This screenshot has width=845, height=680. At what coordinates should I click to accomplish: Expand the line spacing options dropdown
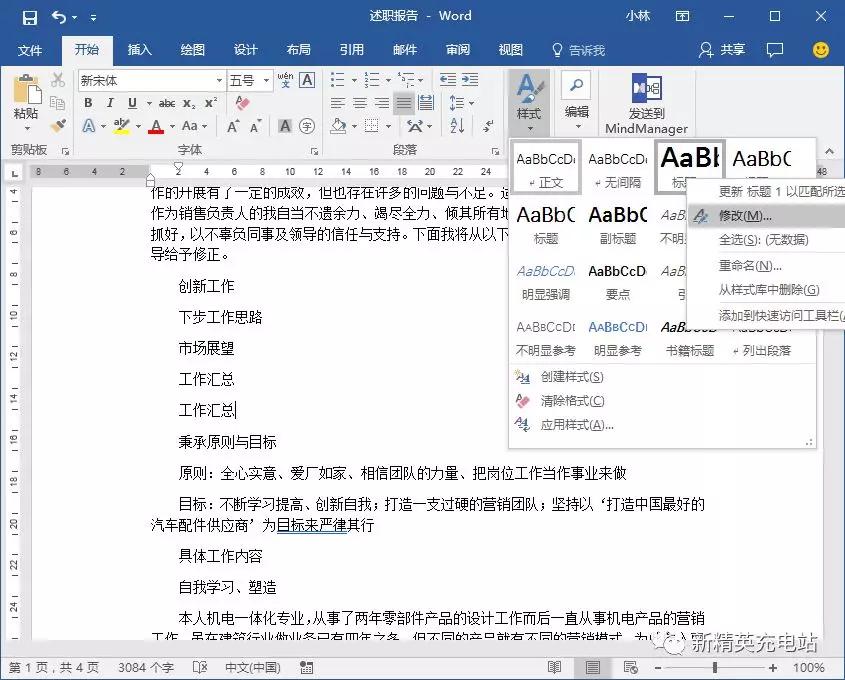pyautogui.click(x=472, y=103)
